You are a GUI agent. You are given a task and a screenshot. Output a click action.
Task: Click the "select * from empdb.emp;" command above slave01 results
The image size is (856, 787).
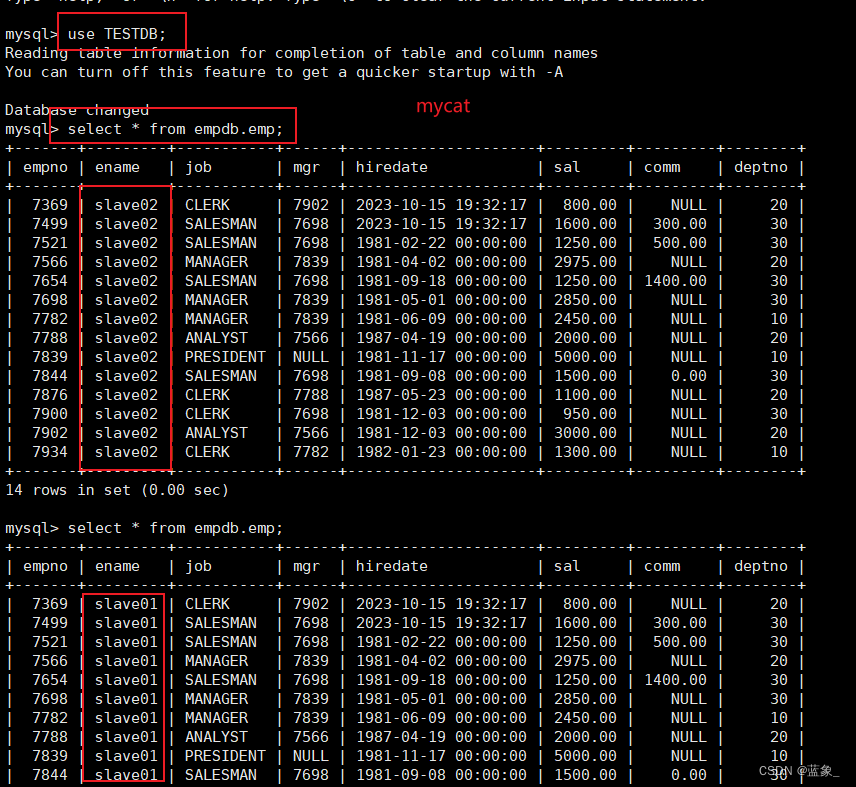click(175, 528)
